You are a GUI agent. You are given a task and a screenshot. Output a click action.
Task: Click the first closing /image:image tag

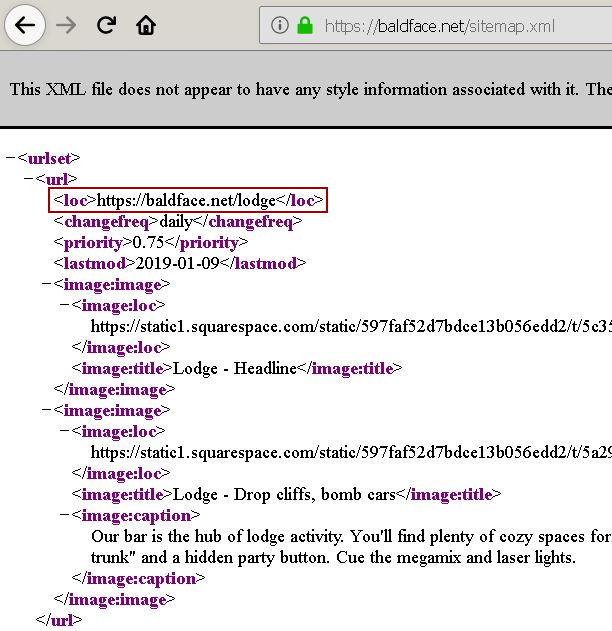[115, 389]
